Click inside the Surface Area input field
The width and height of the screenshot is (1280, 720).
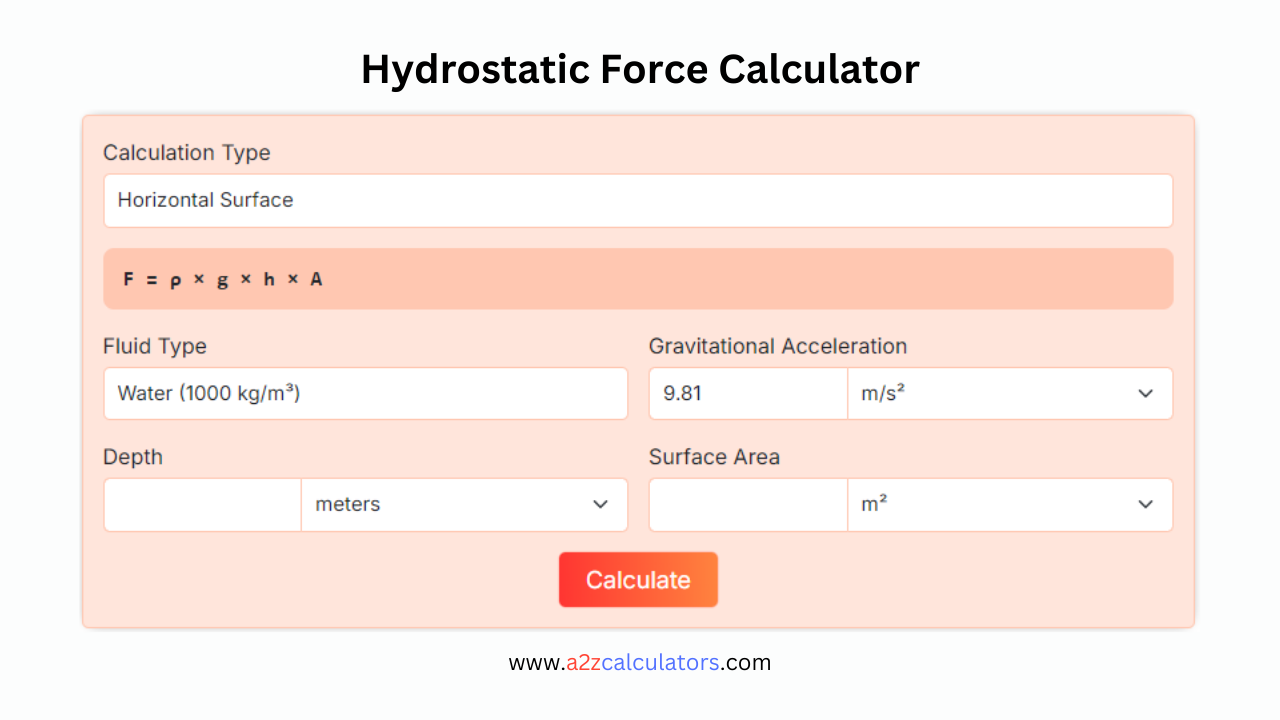[748, 505]
